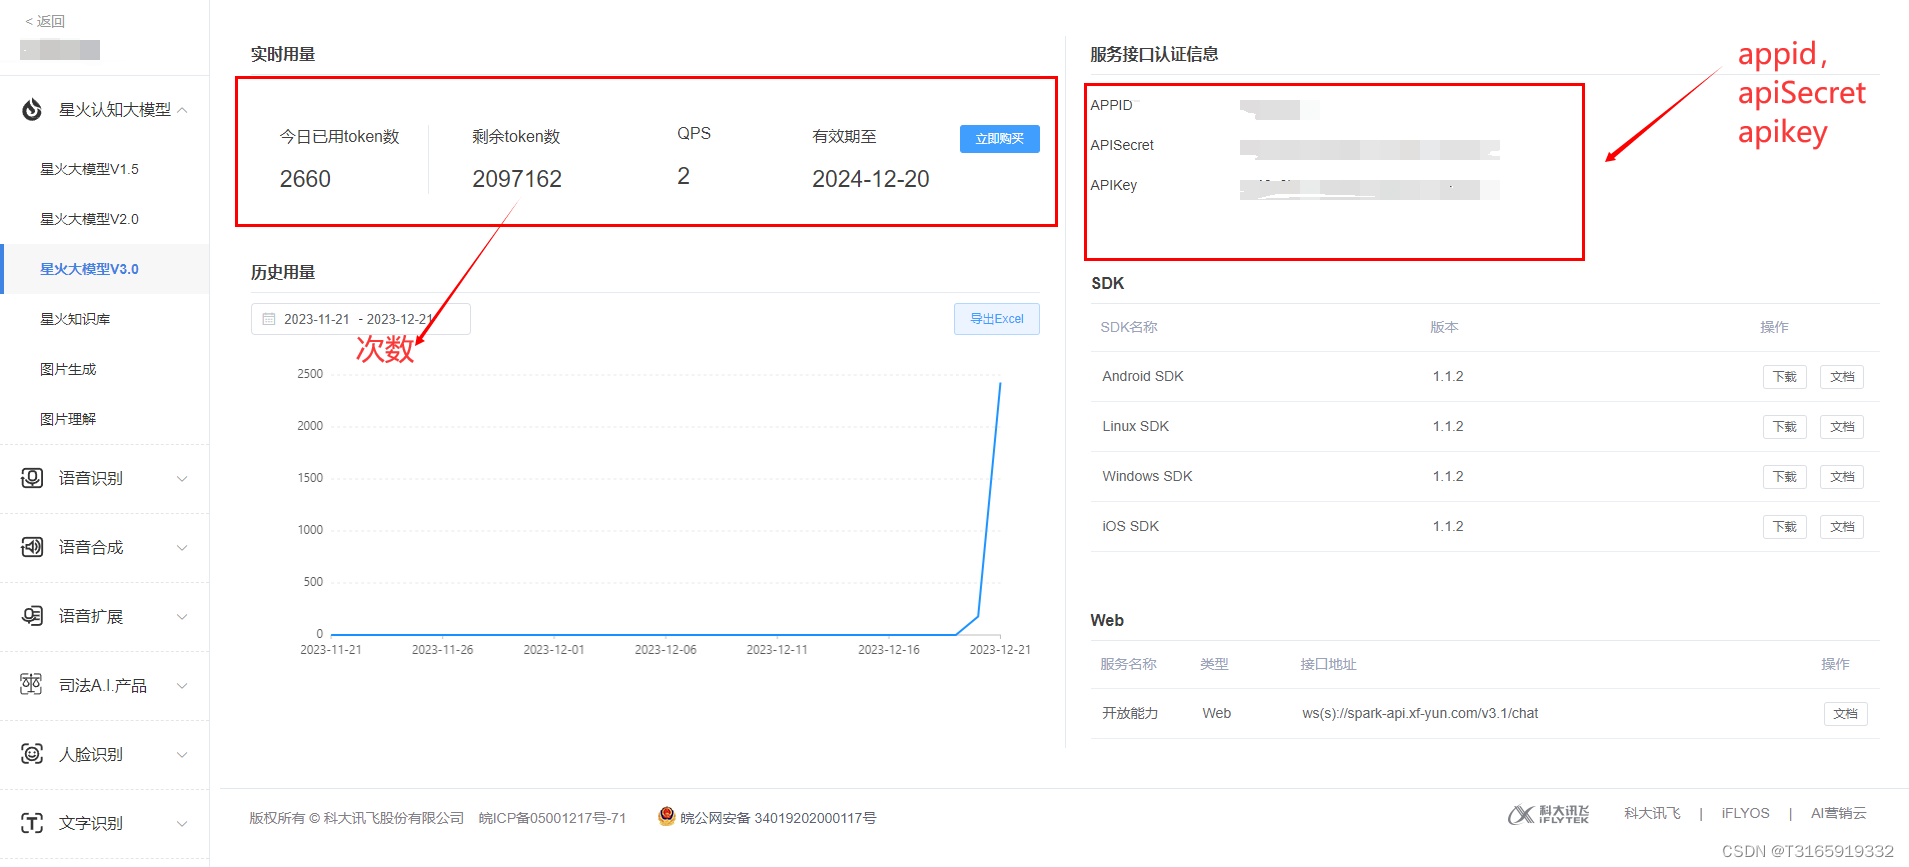This screenshot has width=1909, height=867.
Task: Click the 人脸识别 face icon
Action: 32,754
